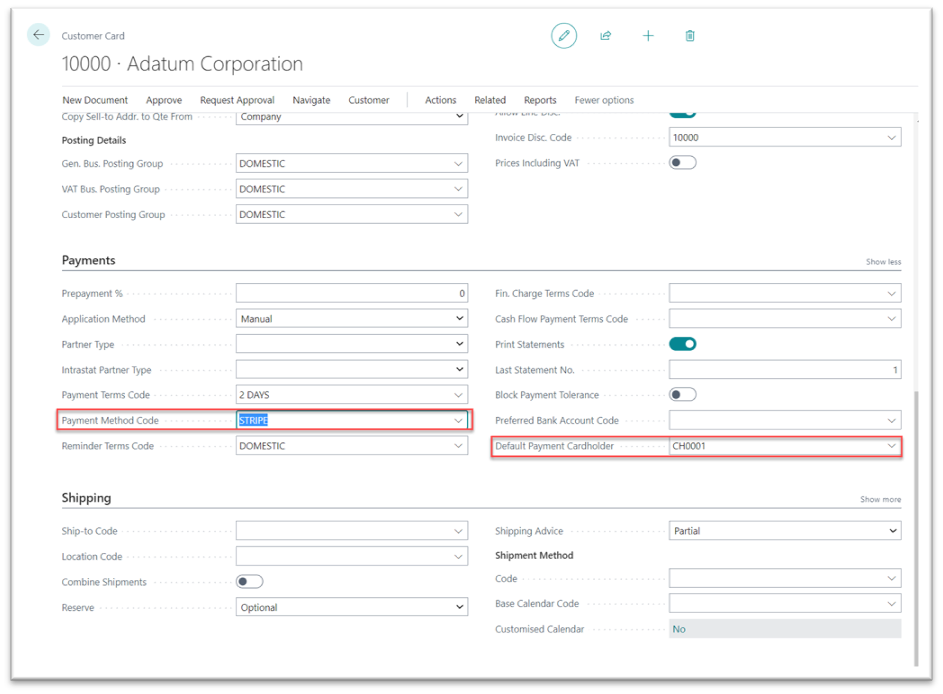The image size is (943, 694).
Task: Expand Default Payment Cardholder dropdown
Action: (891, 446)
